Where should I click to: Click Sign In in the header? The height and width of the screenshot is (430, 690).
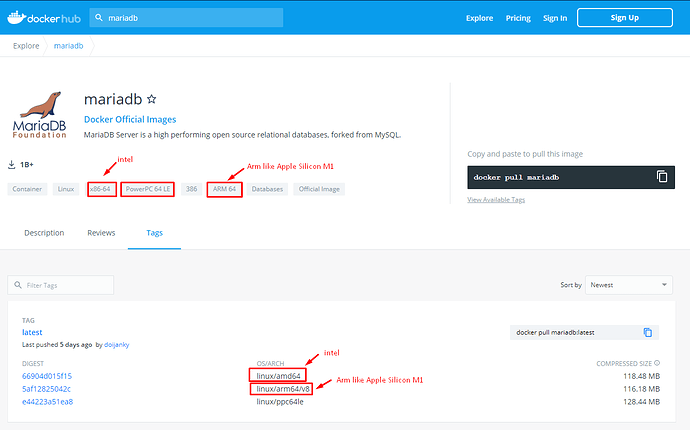(x=555, y=18)
